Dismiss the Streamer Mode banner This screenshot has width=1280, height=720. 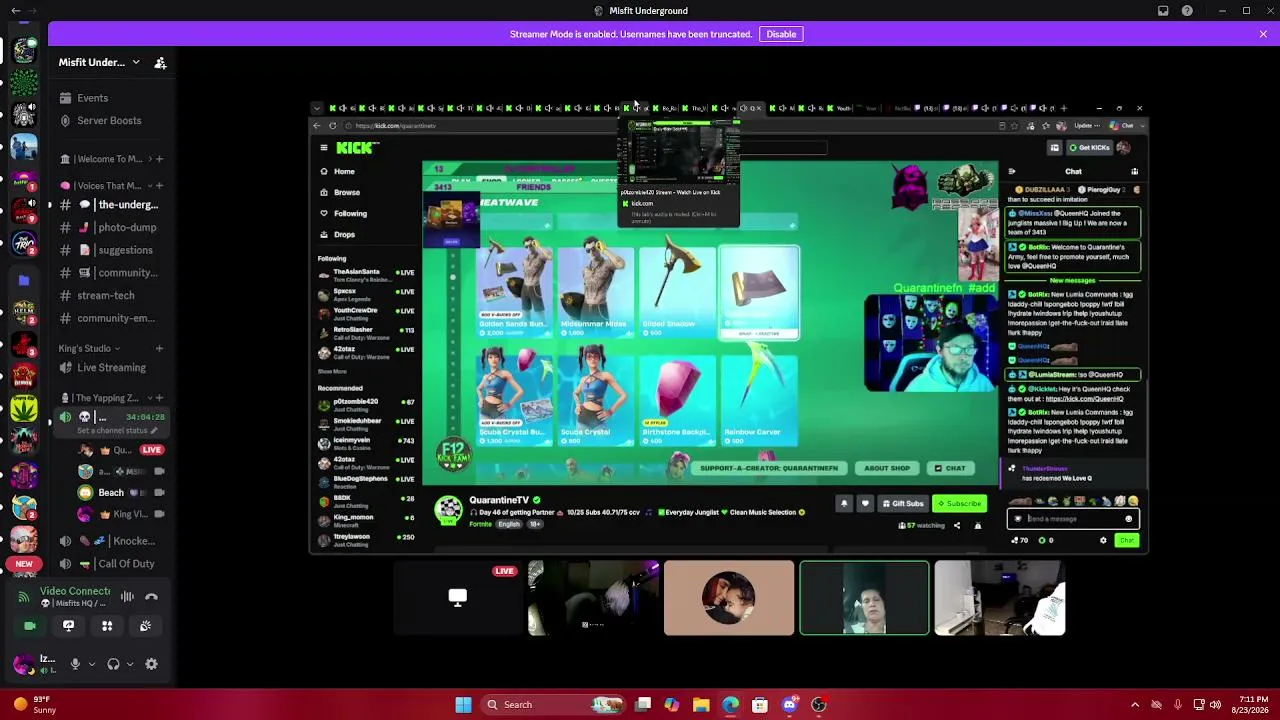coord(1263,34)
